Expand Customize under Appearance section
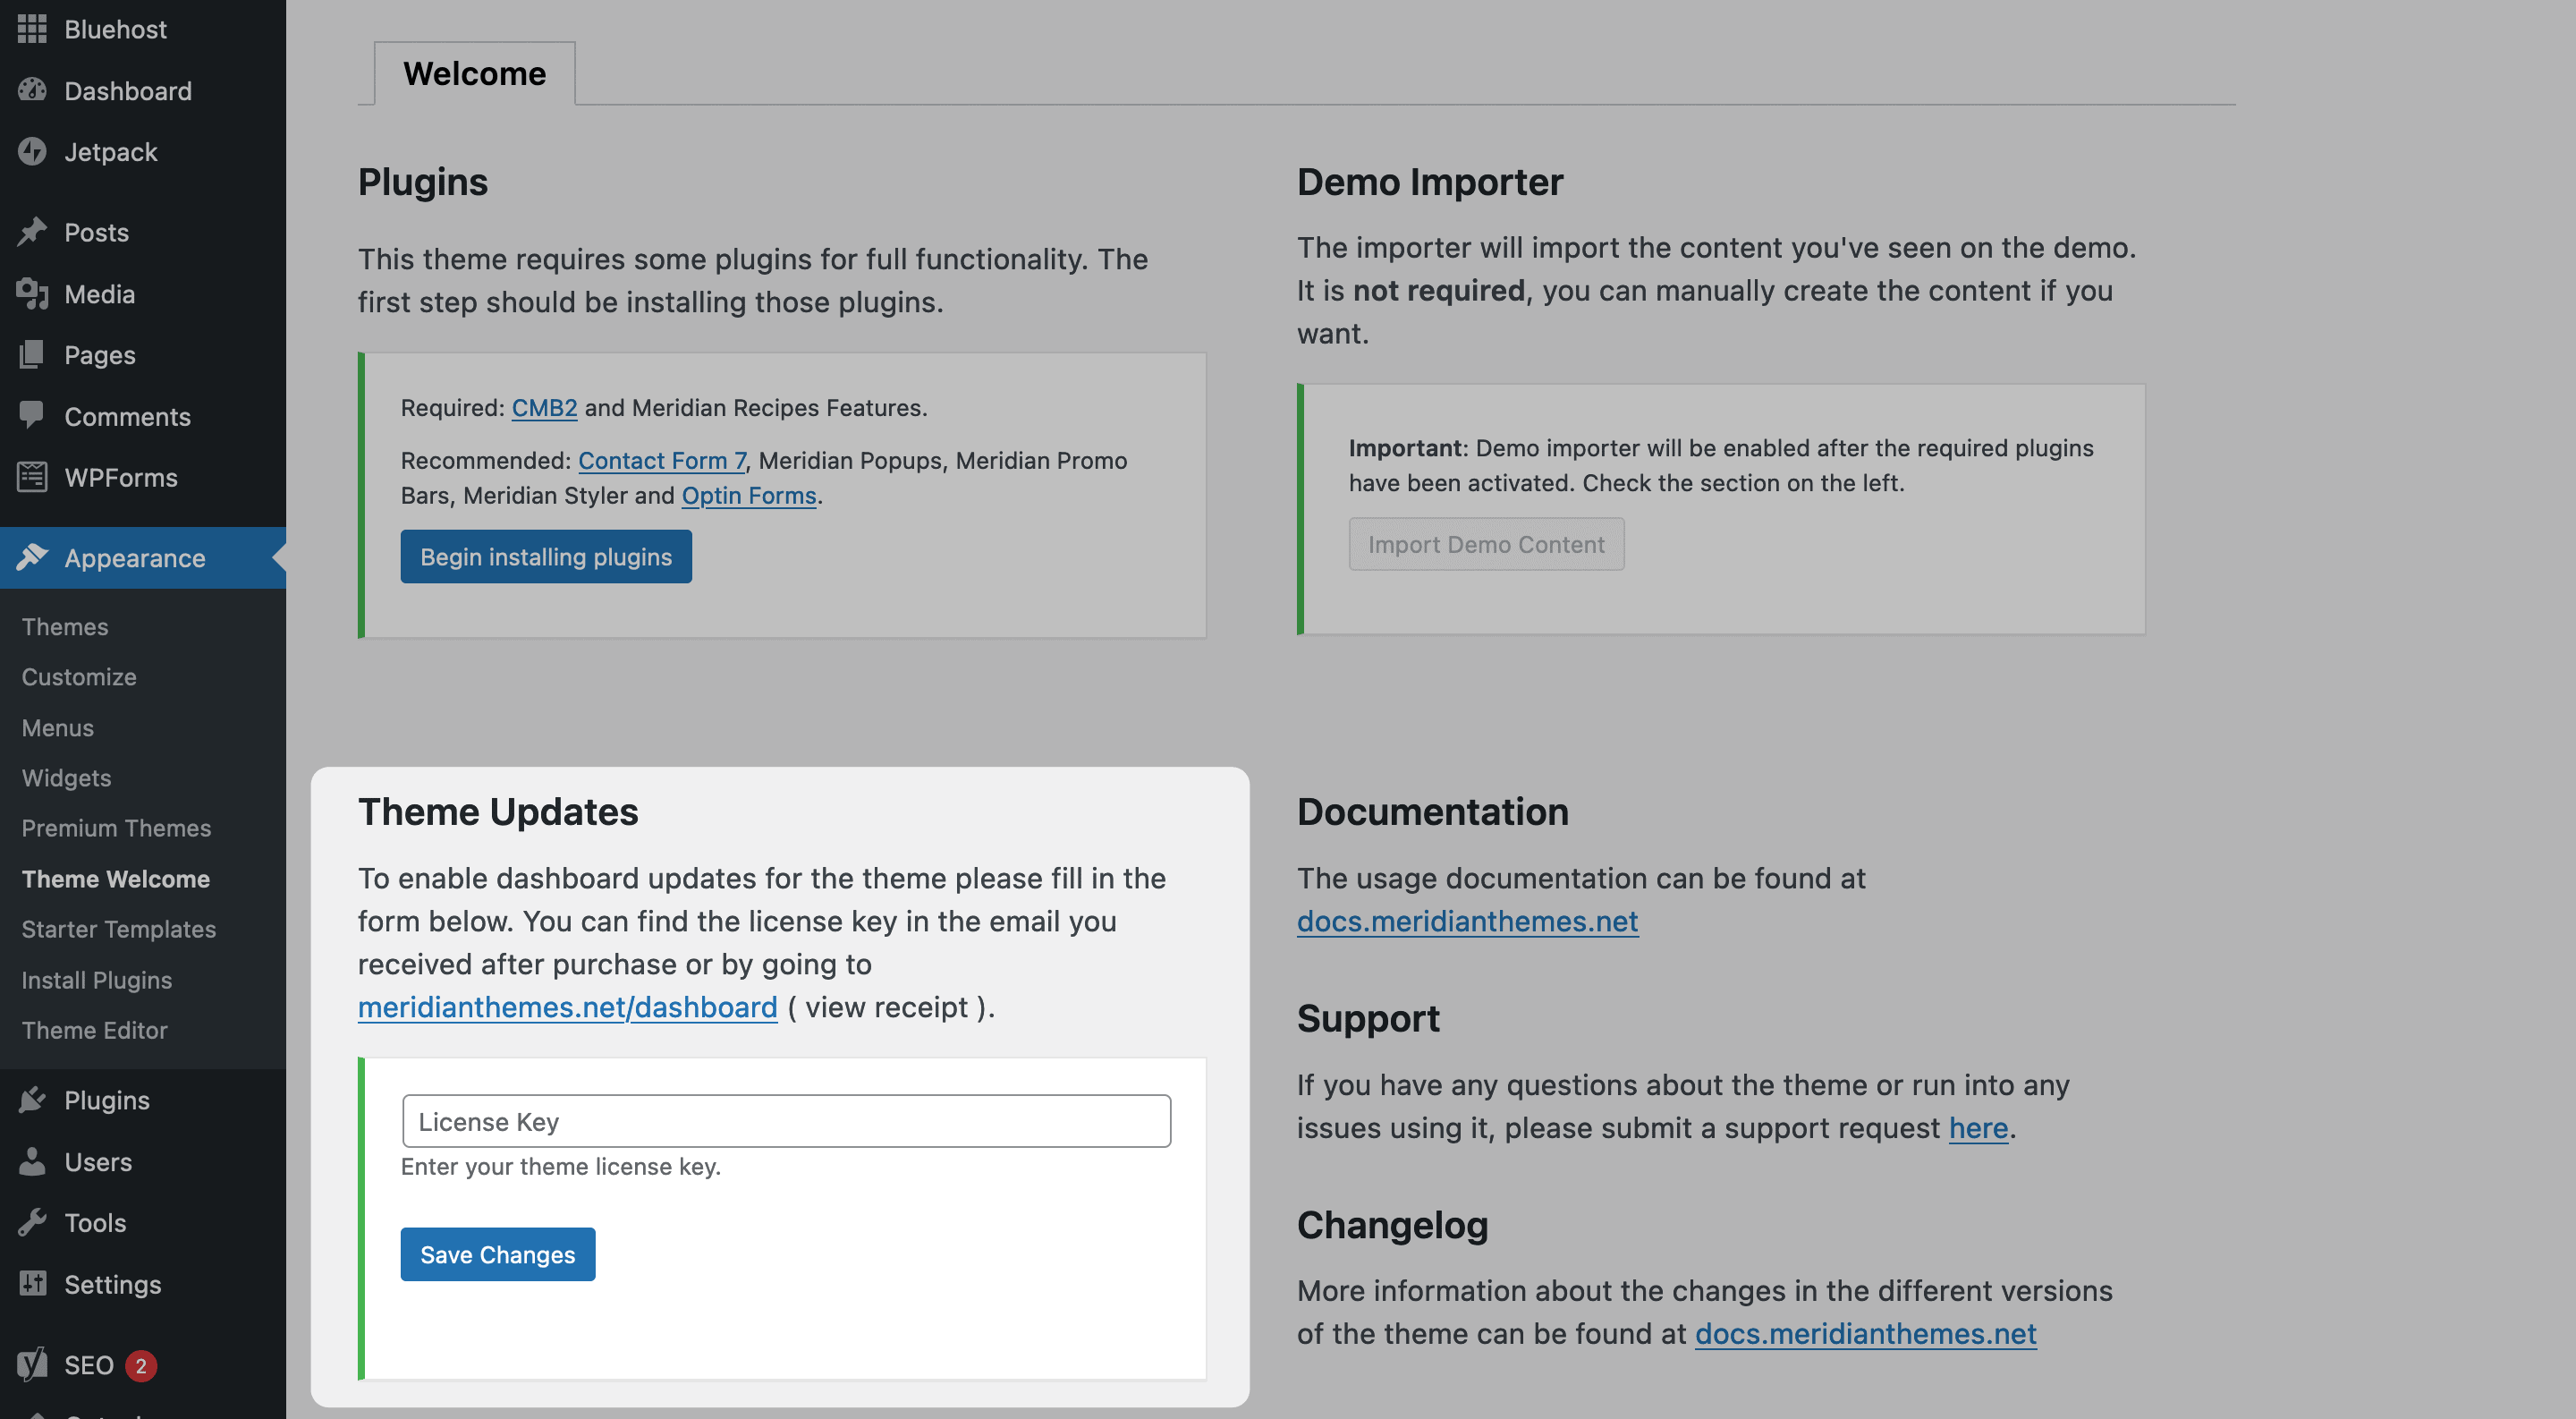The height and width of the screenshot is (1419, 2576). pos(77,676)
